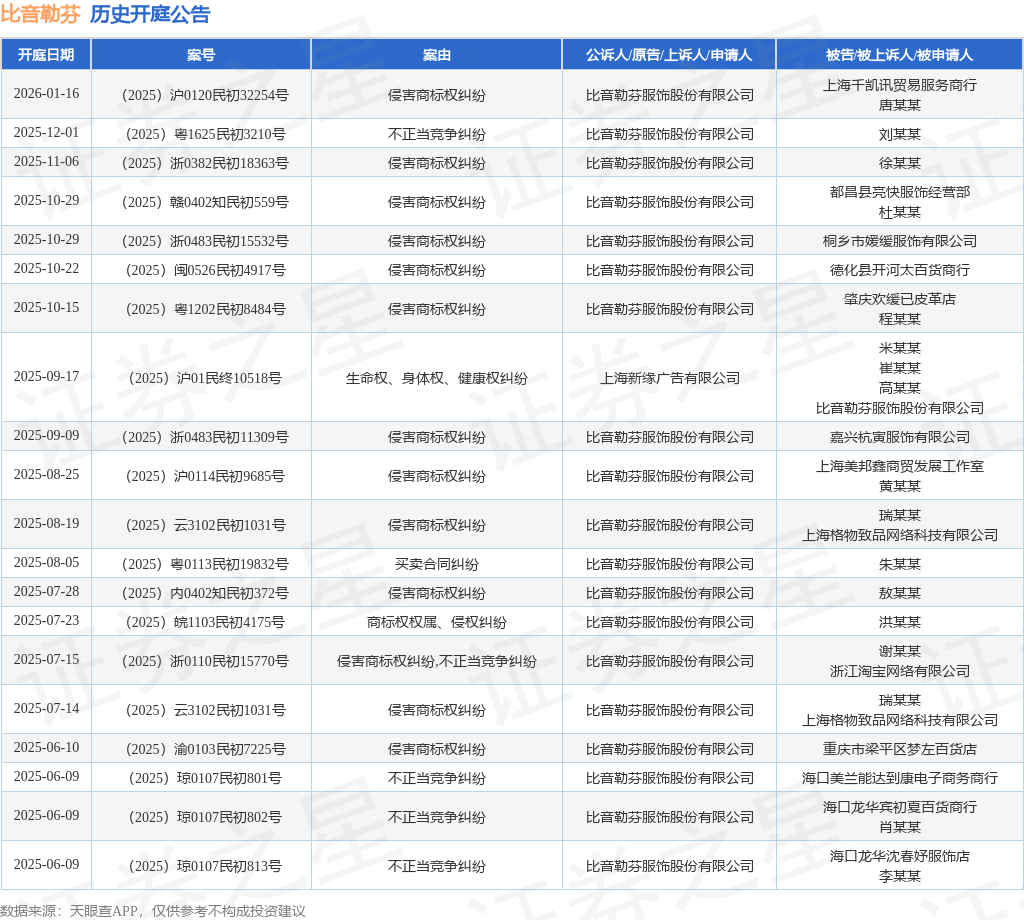Click defendant 嘉兴杭寅服饰有限公司
This screenshot has width=1024, height=920.
pyautogui.click(x=899, y=437)
